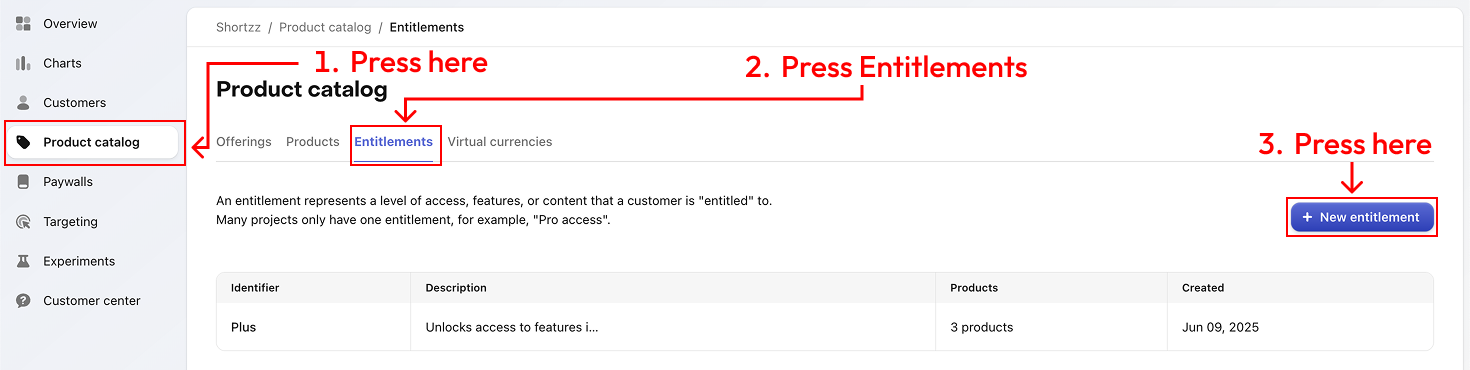Click the Overview grid icon in sidebar
Viewport: 1470px width, 370px height.
[23, 23]
